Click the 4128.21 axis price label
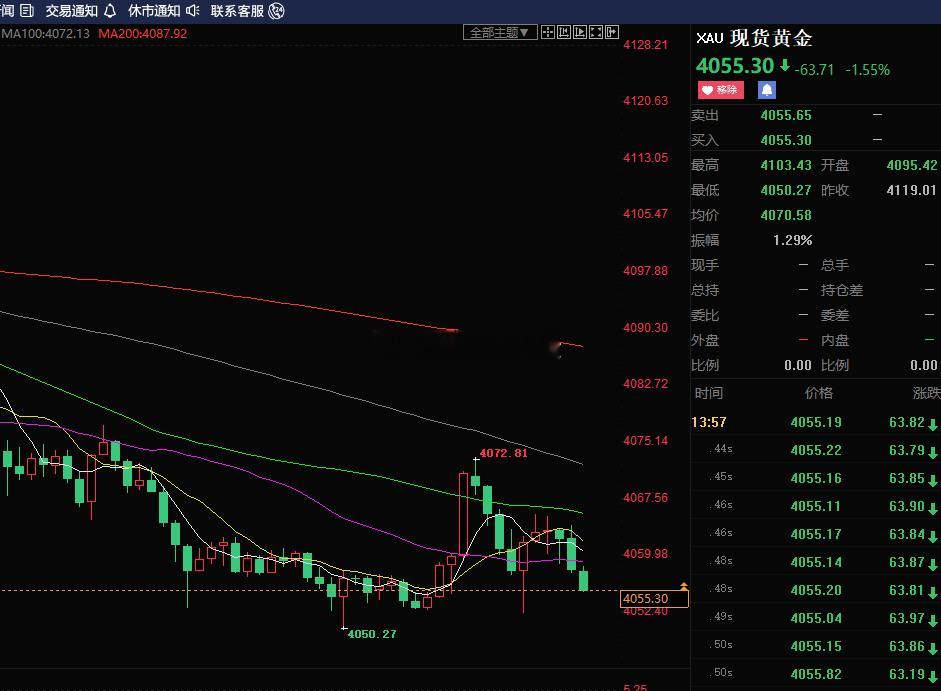This screenshot has width=941, height=691. (645, 45)
